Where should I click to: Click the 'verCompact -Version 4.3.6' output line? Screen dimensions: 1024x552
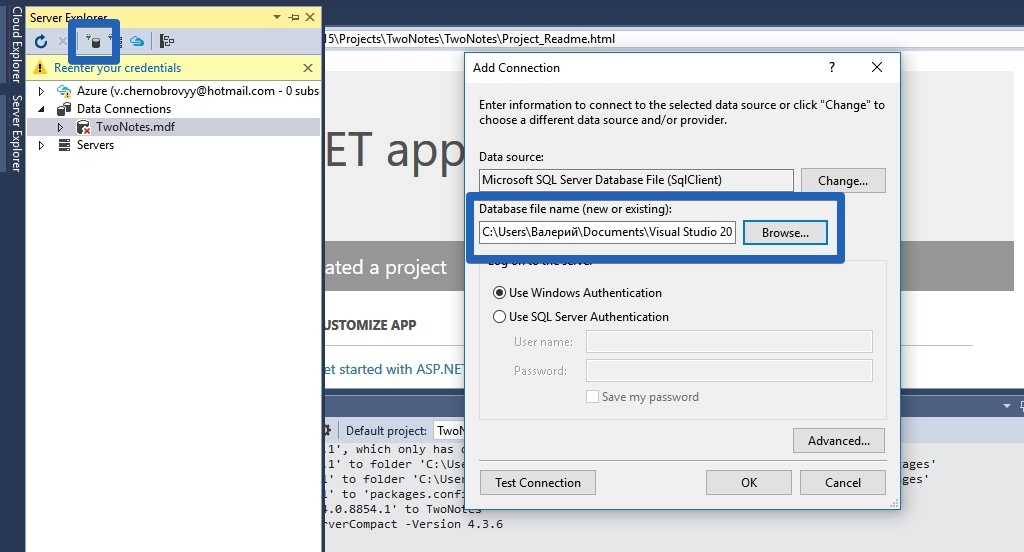click(414, 524)
